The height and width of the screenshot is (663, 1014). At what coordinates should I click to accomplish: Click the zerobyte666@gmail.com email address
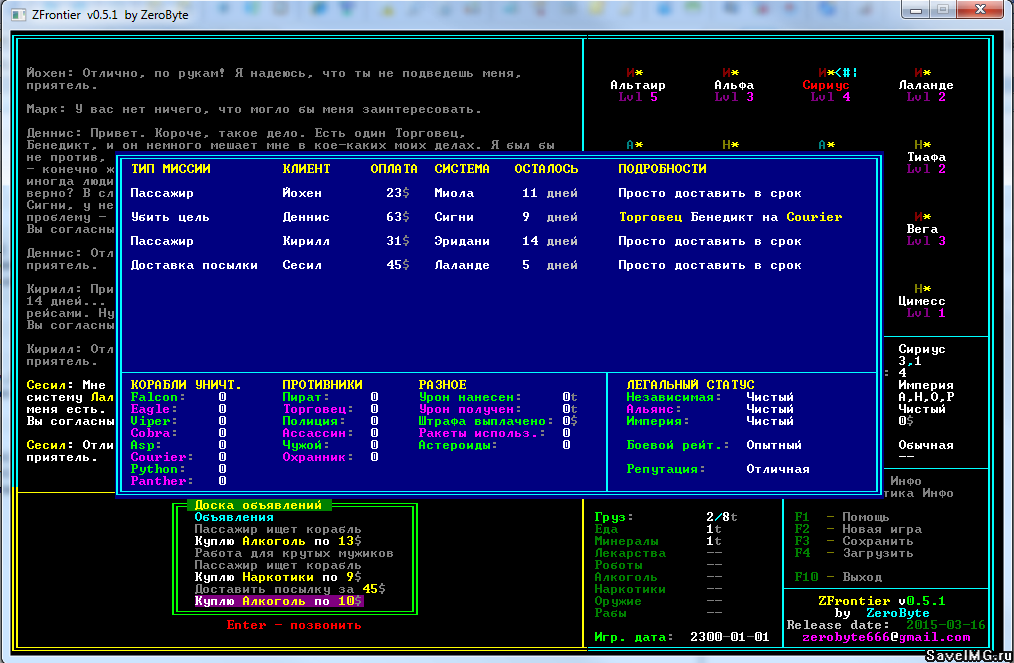(x=885, y=637)
